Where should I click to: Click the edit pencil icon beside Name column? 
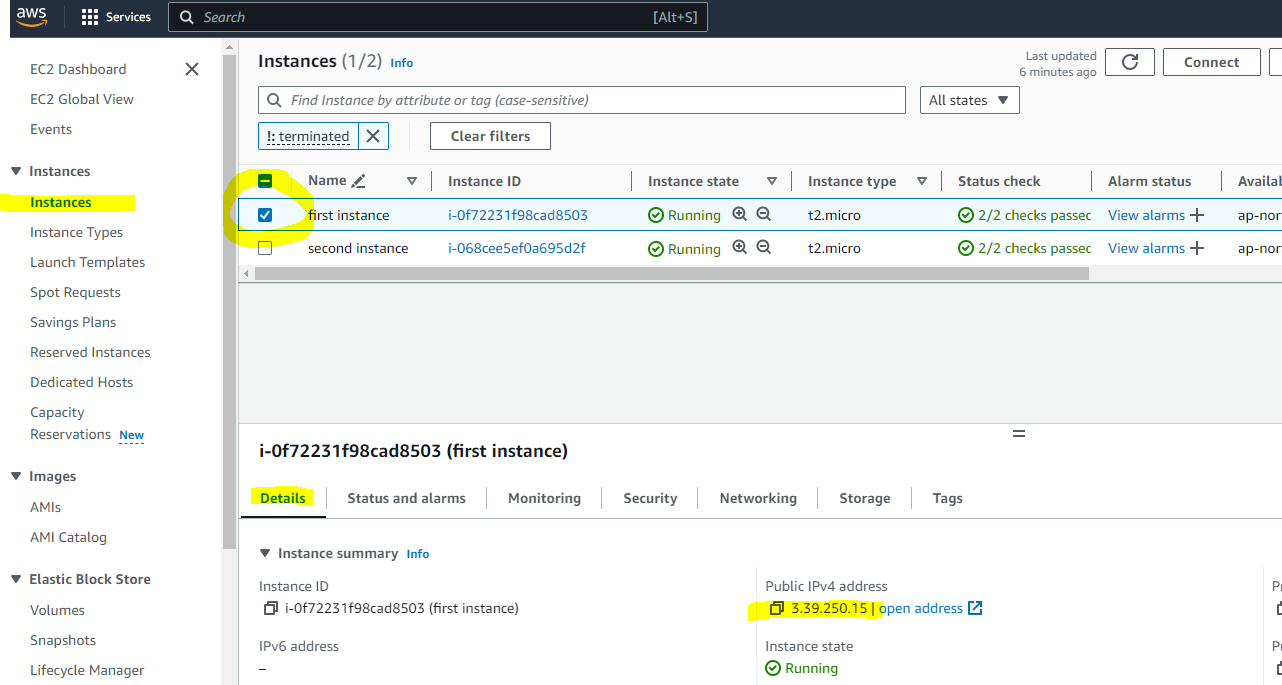click(359, 181)
